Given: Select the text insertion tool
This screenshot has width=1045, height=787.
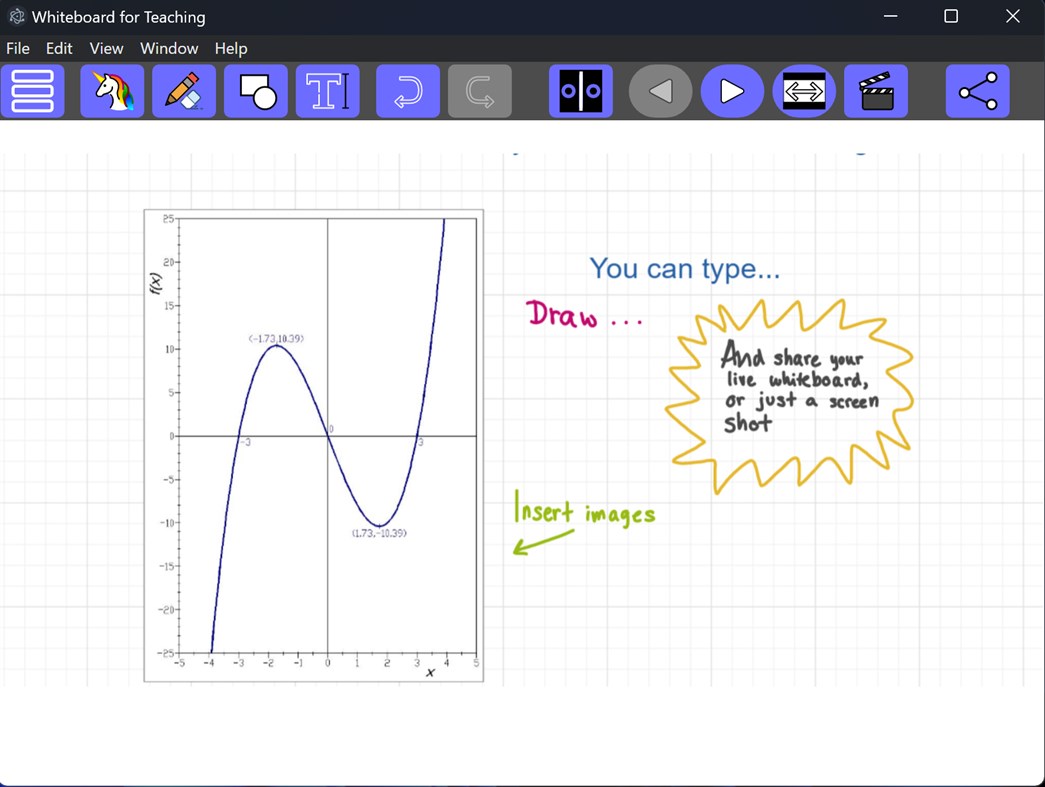Looking at the screenshot, I should click(328, 90).
